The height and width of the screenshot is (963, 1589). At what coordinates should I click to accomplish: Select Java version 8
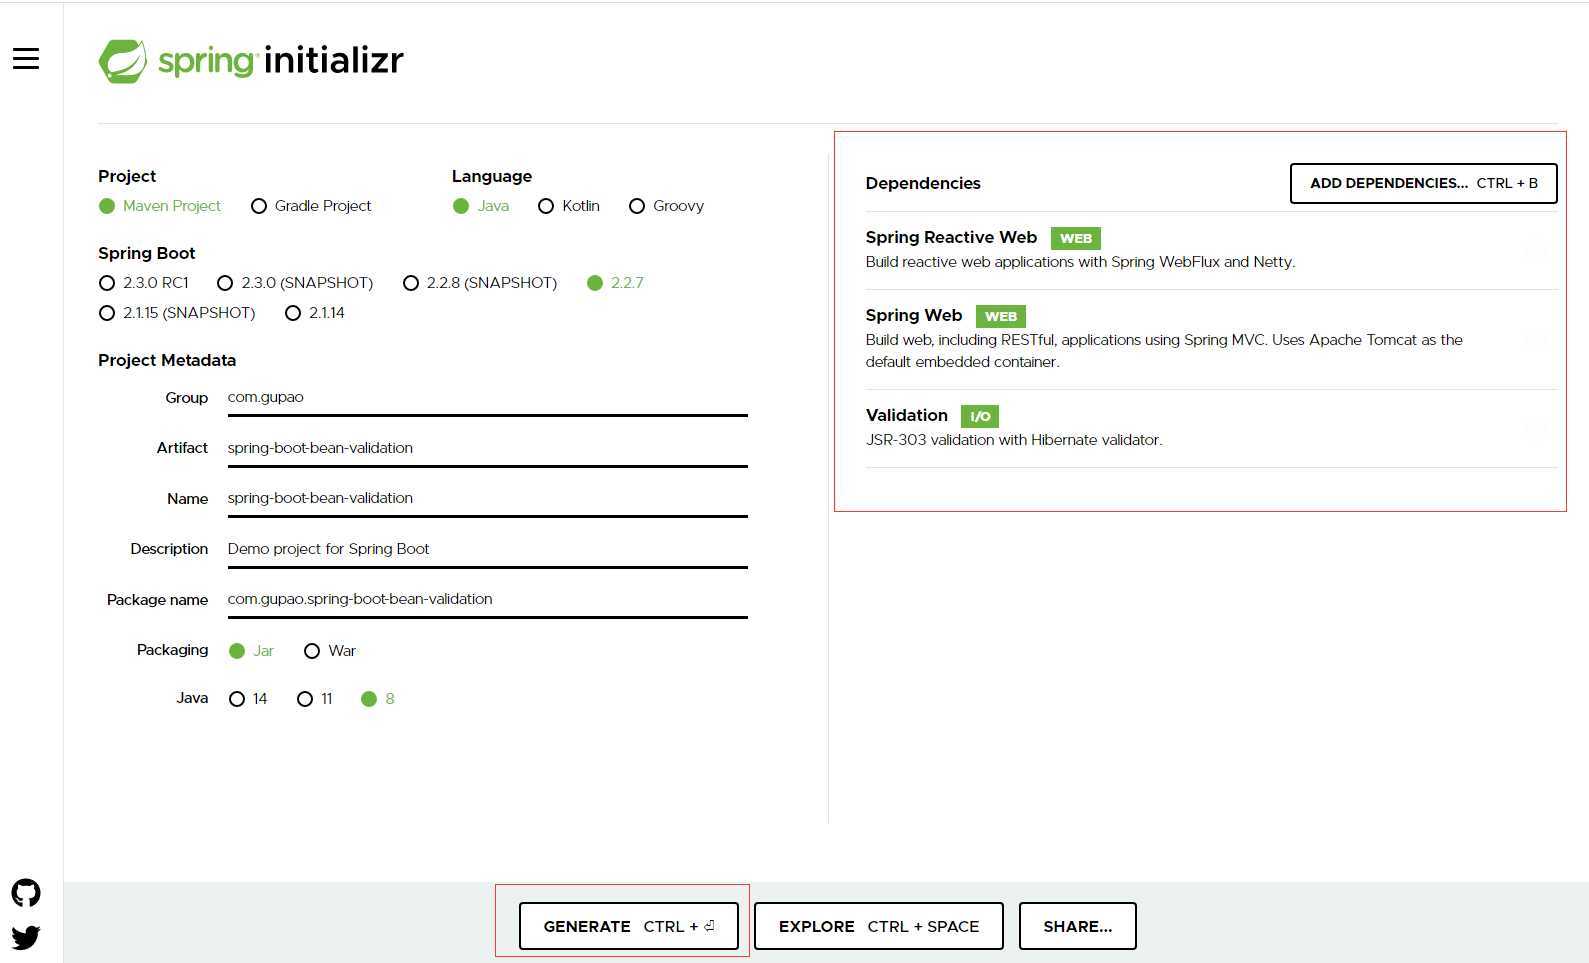(378, 699)
